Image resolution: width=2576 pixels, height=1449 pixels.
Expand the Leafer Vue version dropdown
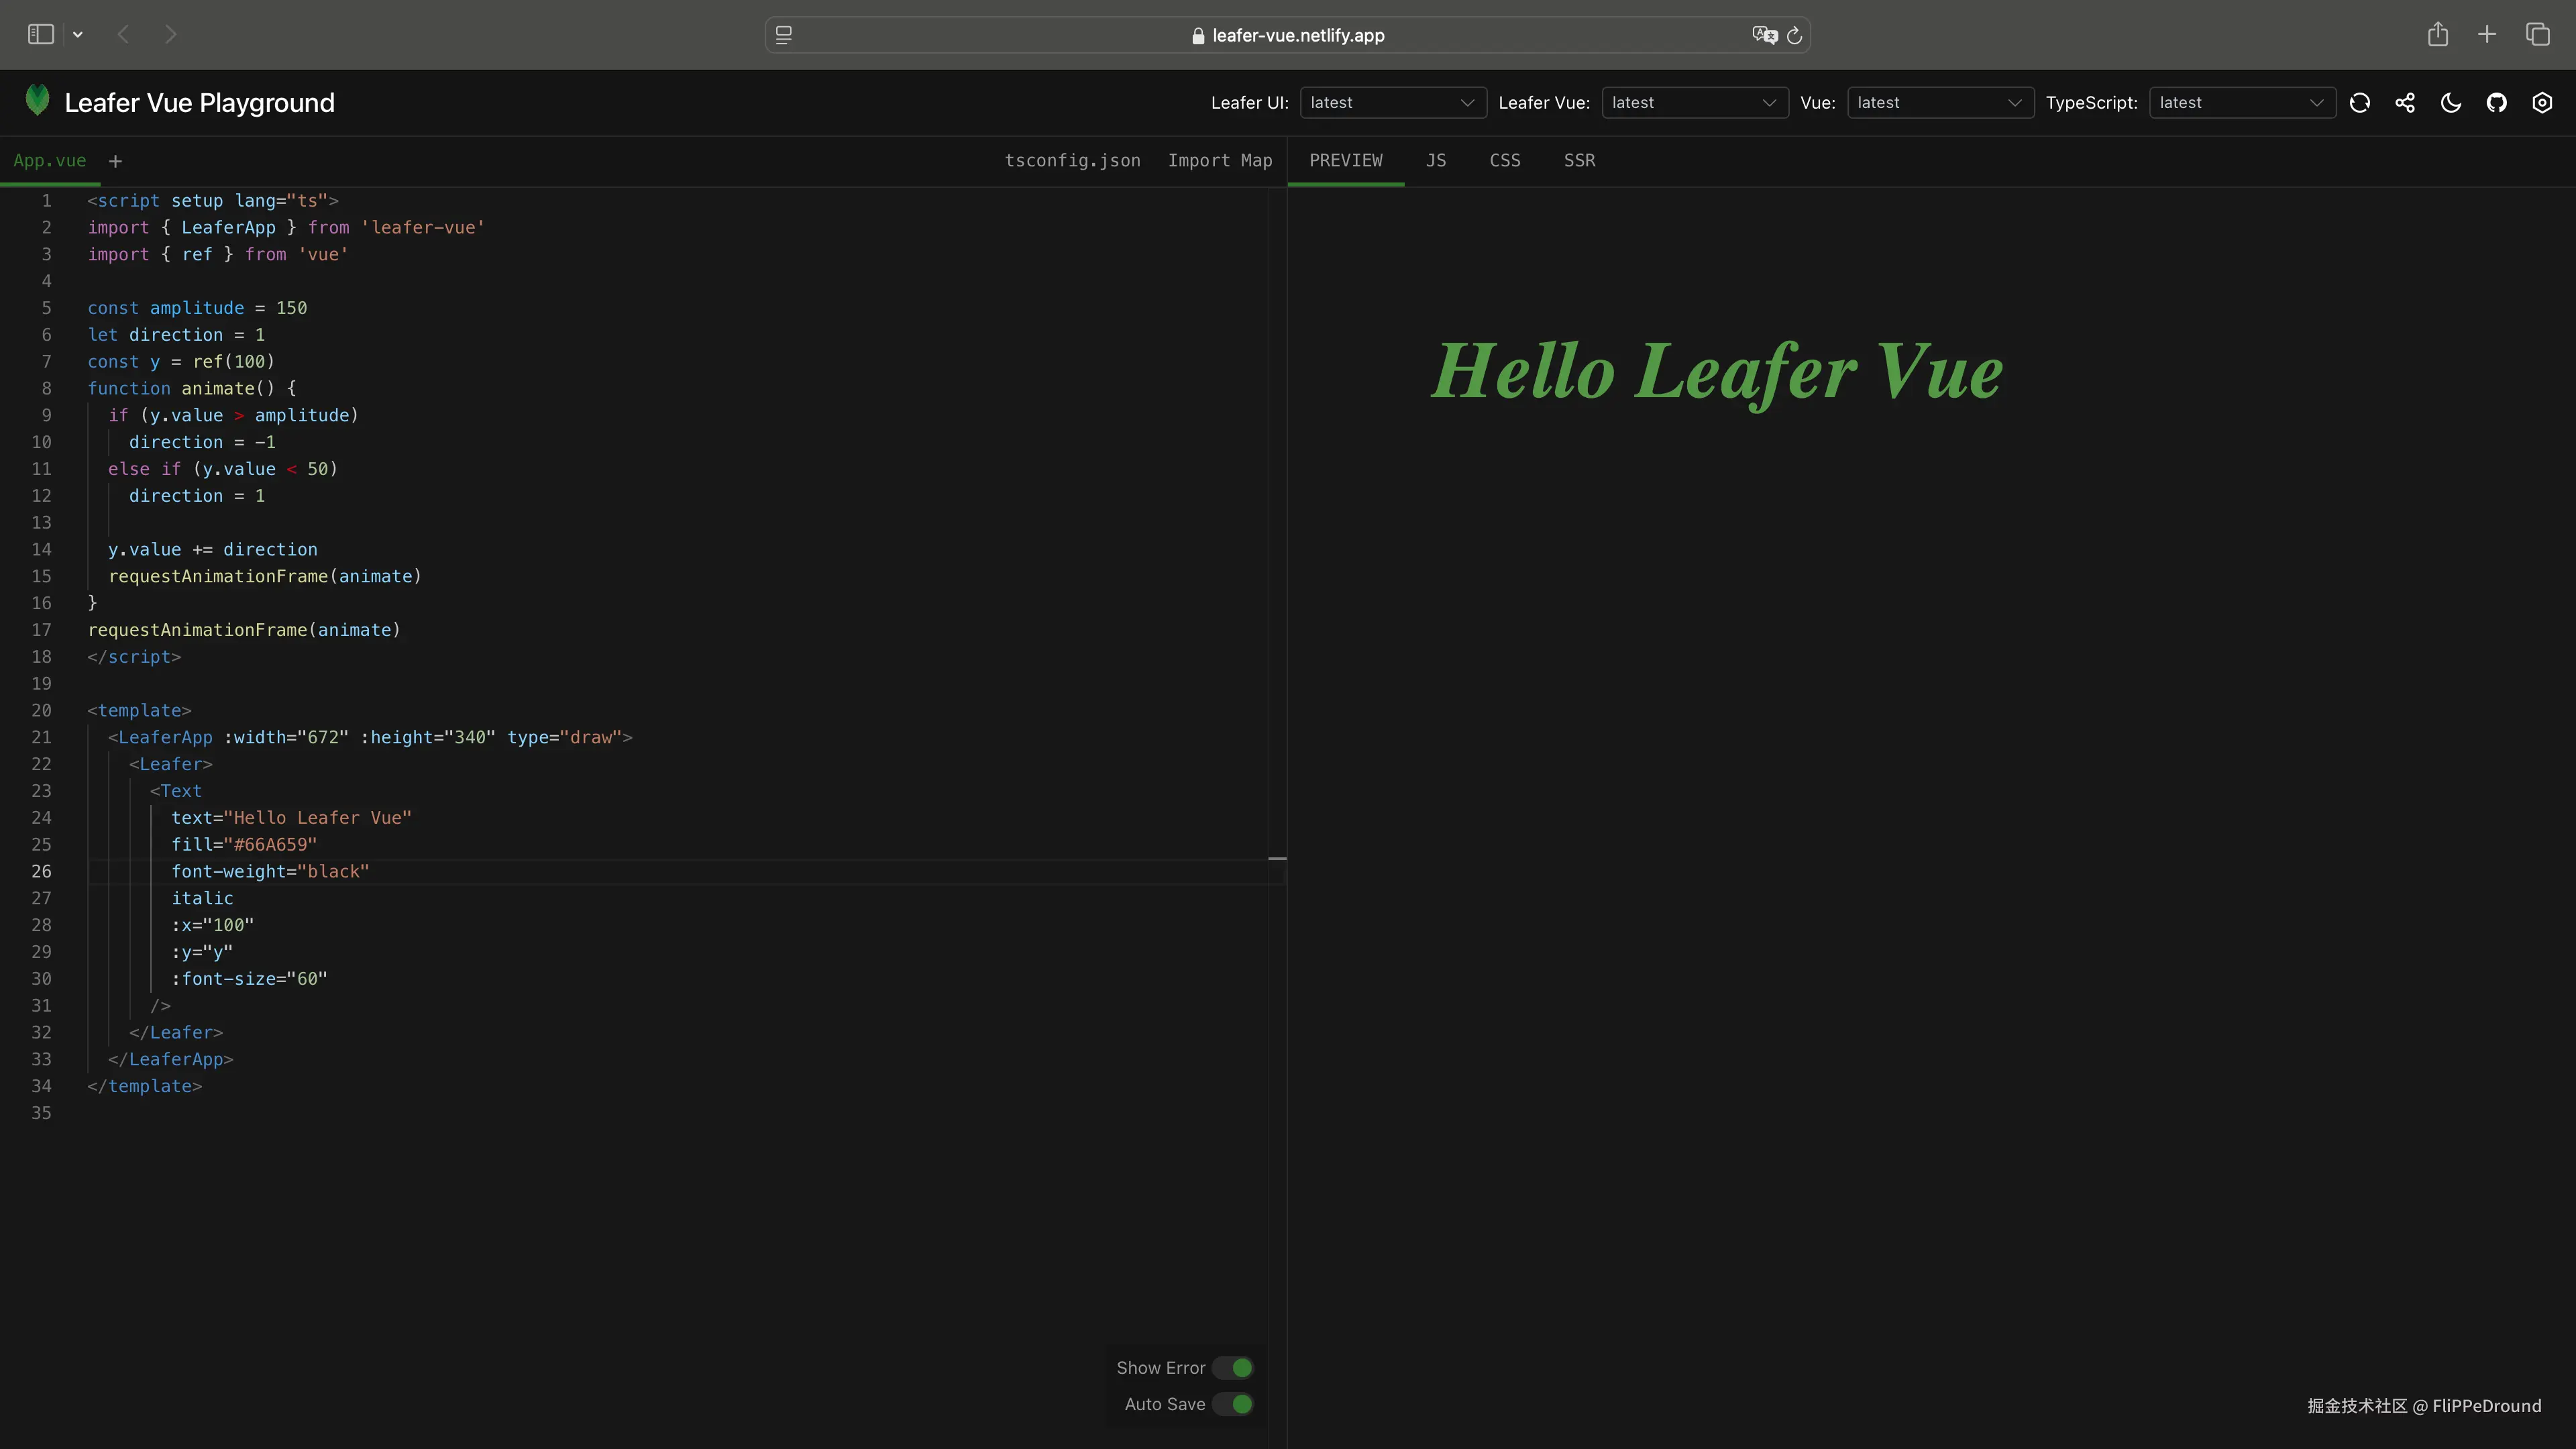tap(1694, 103)
